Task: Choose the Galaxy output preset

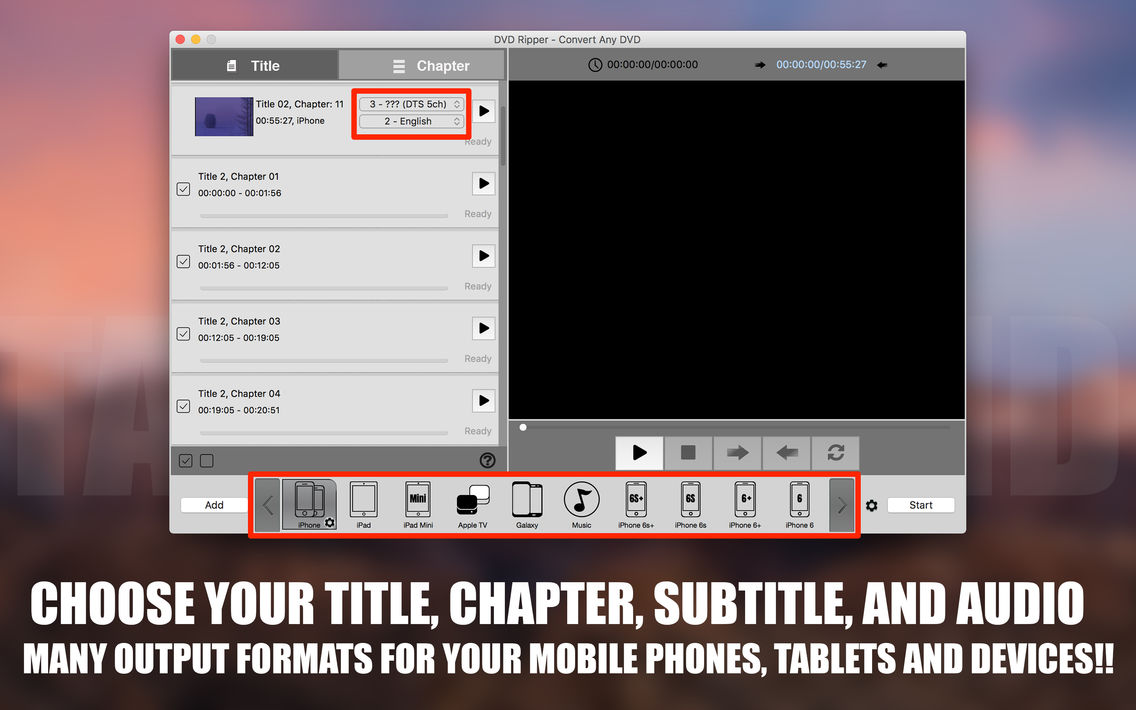Action: tap(527, 504)
